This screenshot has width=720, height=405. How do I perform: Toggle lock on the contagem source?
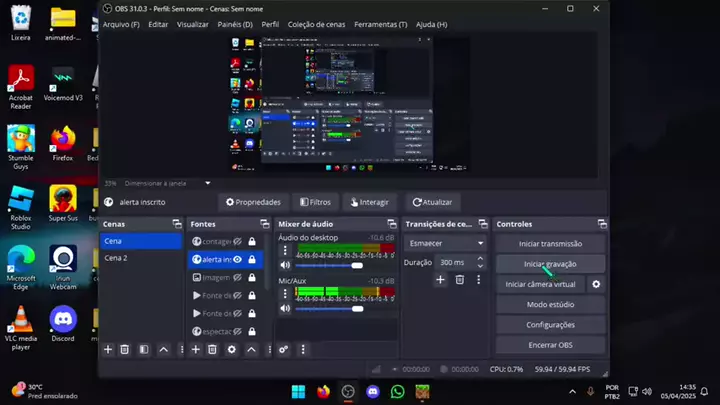tap(251, 241)
